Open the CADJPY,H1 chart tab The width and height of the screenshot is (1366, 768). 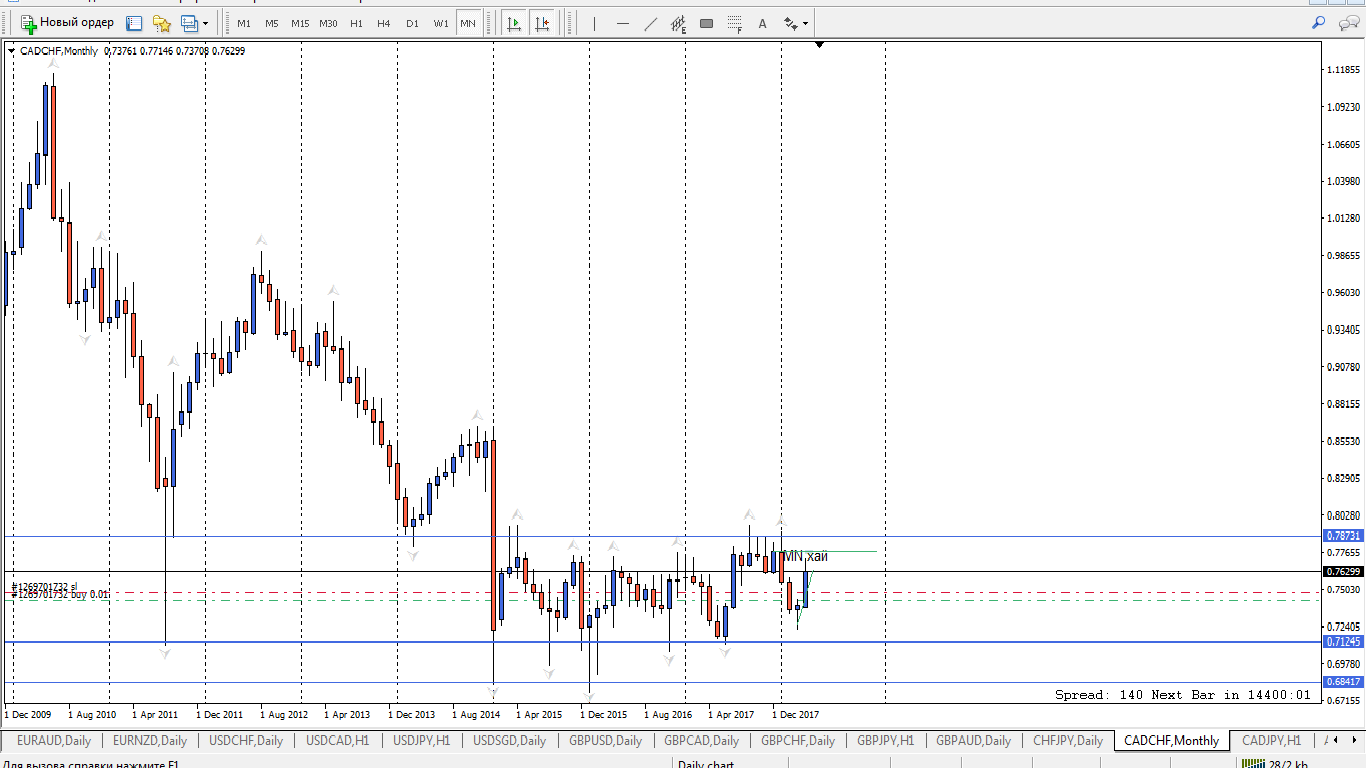tap(1271, 741)
